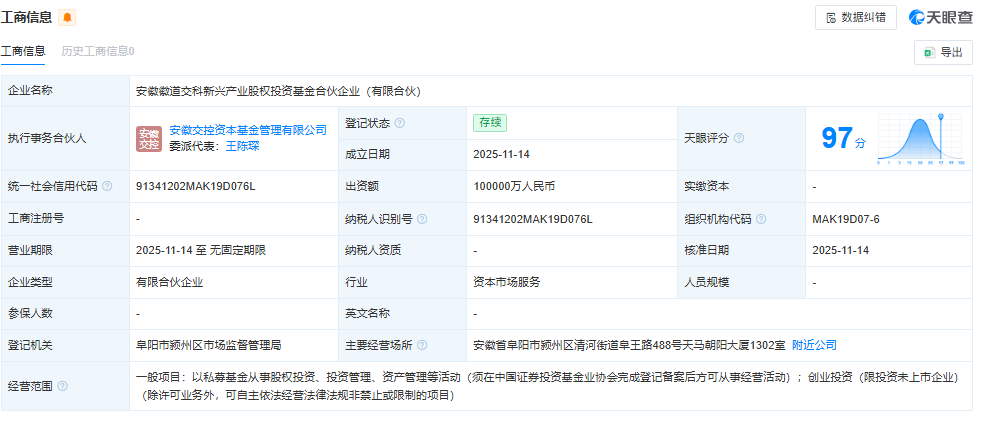Click help icon next to 统一社会信用代码
The width and height of the screenshot is (983, 446).
pyautogui.click(x=108, y=187)
